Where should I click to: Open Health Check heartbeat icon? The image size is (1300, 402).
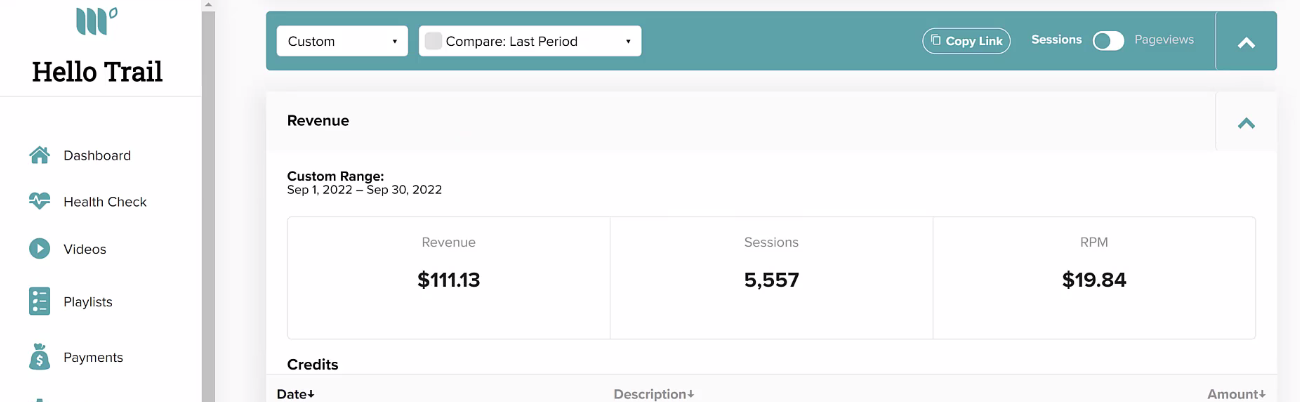[39, 201]
